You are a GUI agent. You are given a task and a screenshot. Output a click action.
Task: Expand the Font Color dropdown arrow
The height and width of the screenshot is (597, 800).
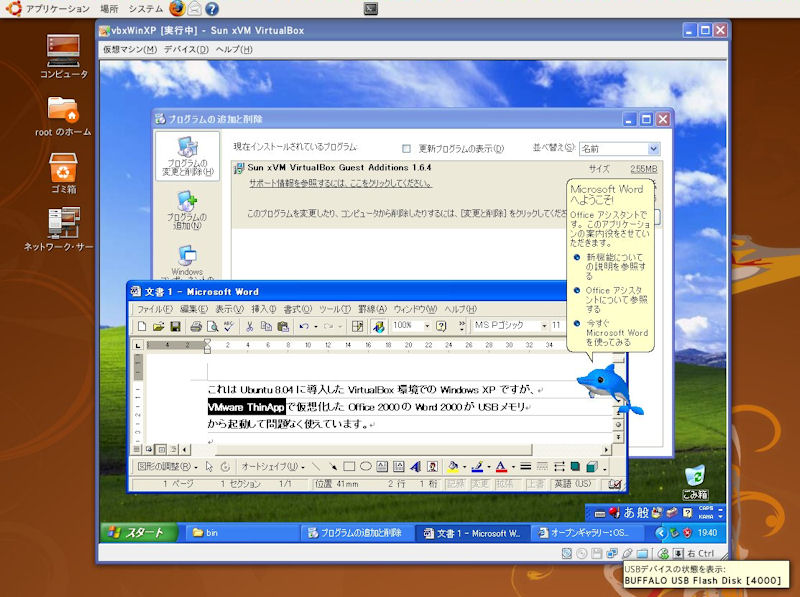coord(513,466)
